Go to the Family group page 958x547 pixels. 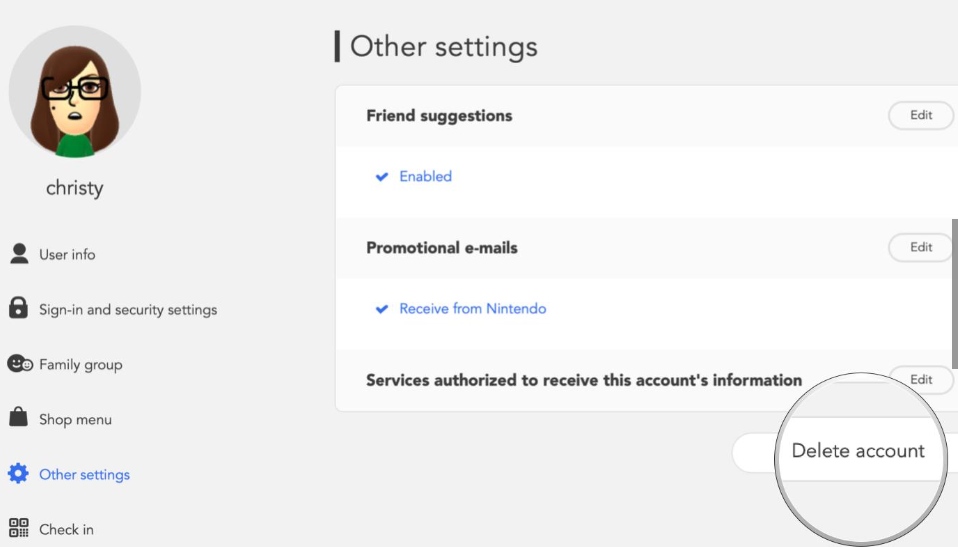pyautogui.click(x=80, y=365)
